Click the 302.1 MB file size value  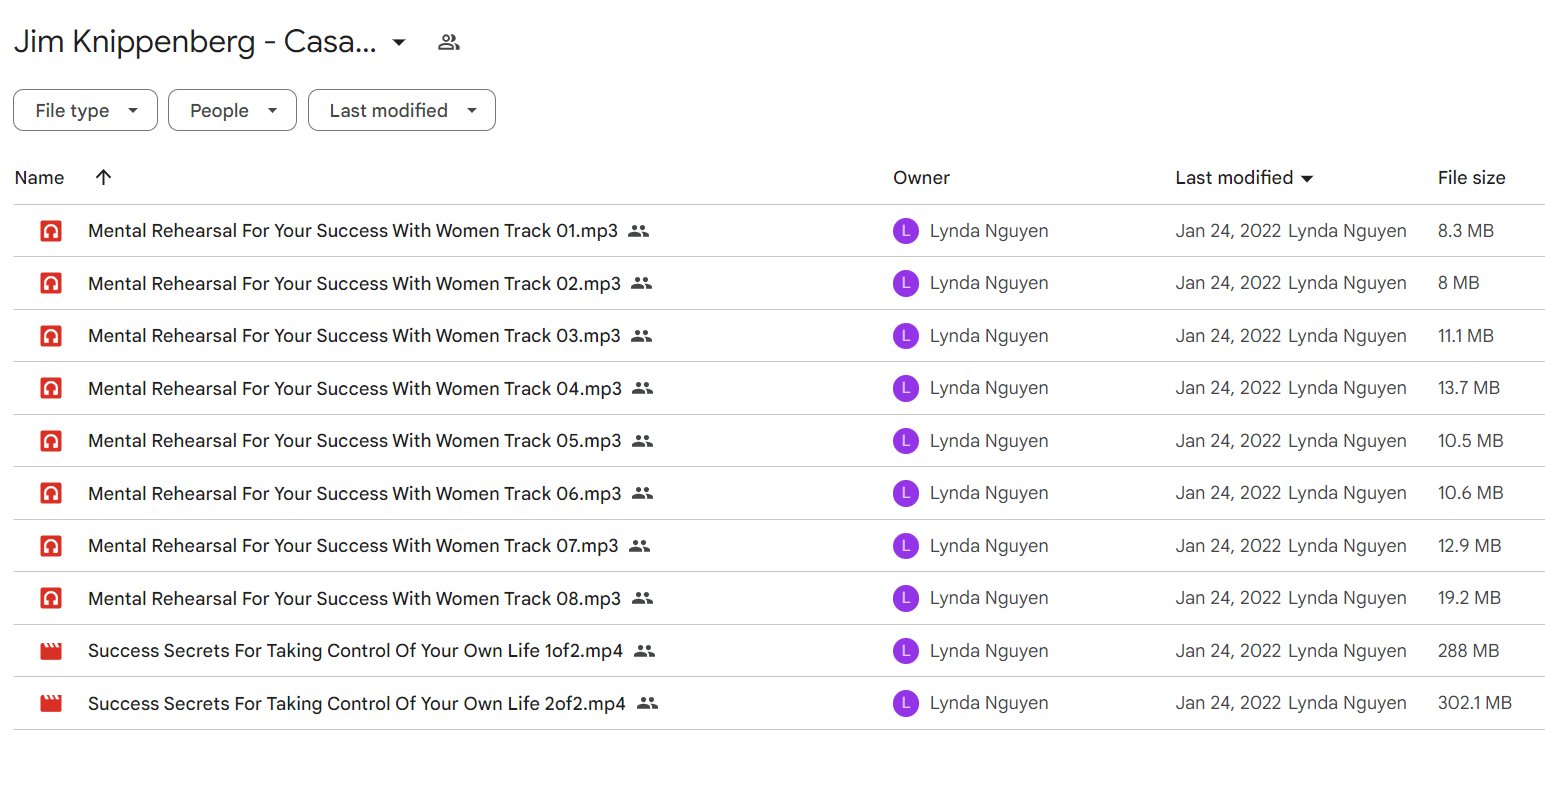pos(1475,703)
